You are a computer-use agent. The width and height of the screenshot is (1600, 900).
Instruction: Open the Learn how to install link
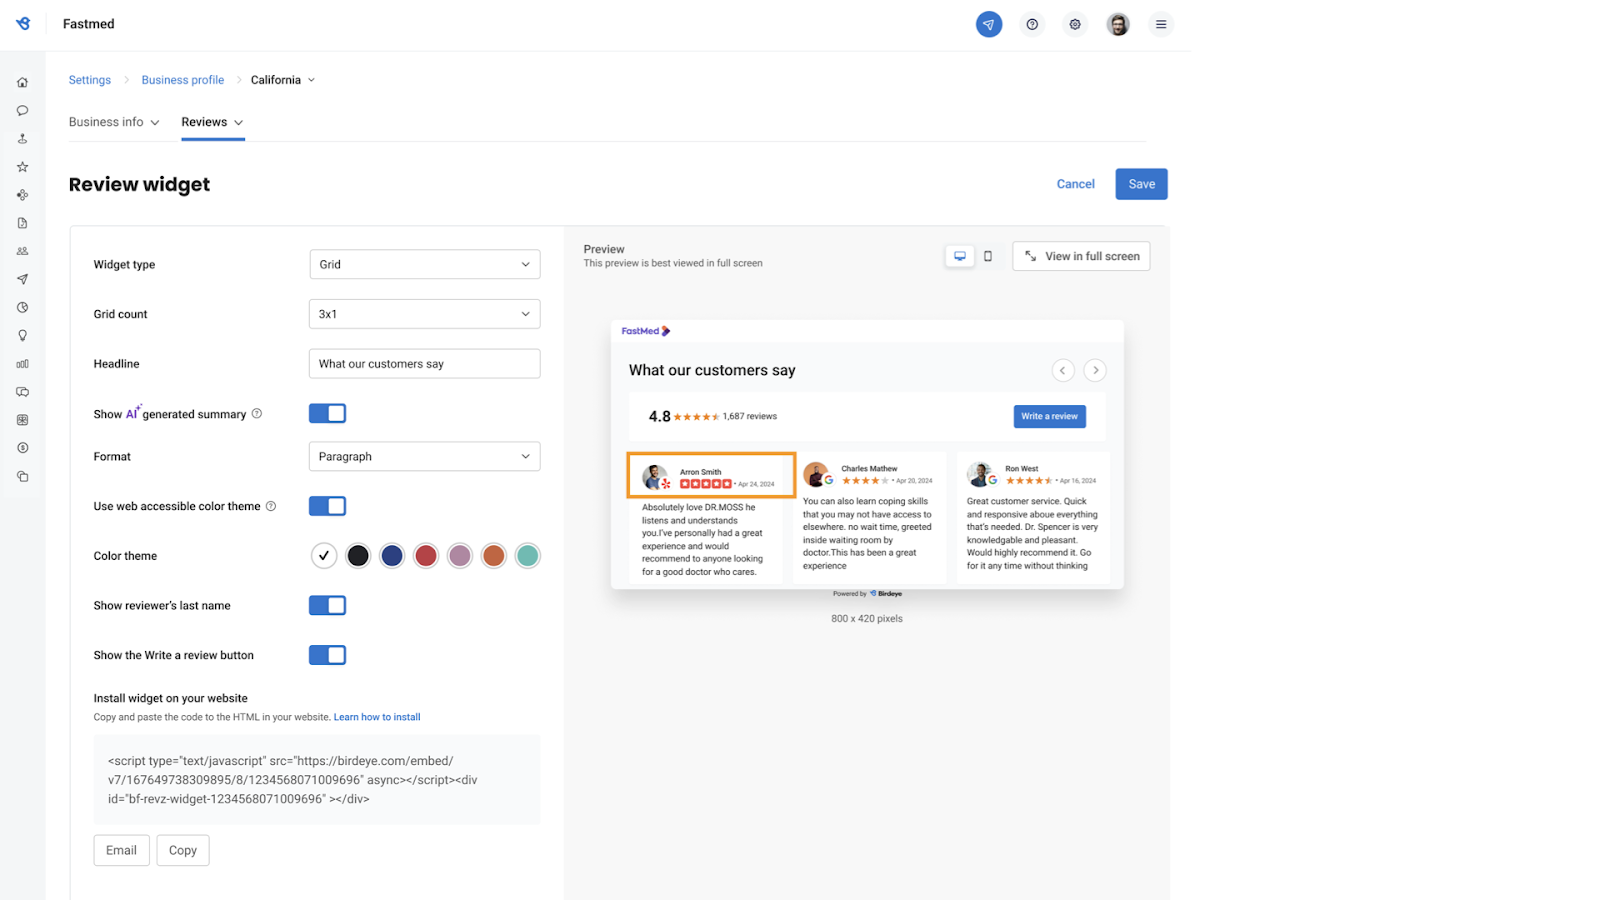tap(377, 717)
